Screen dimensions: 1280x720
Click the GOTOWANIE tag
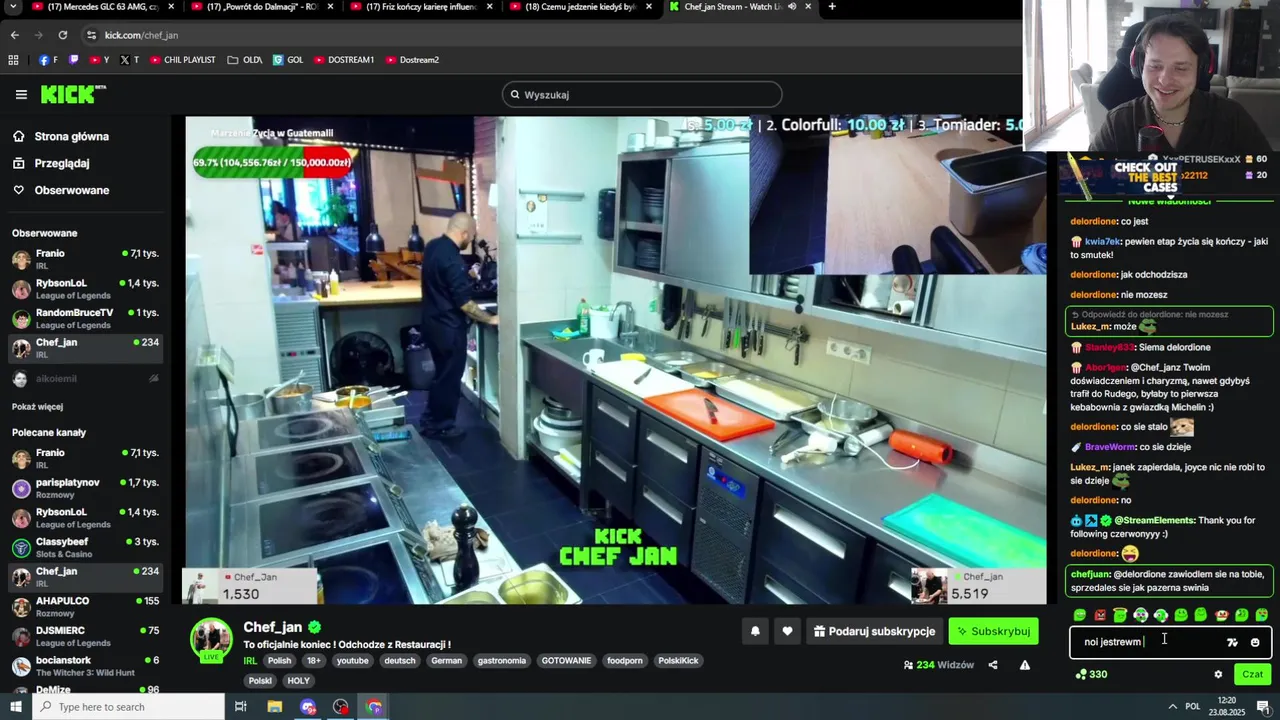tap(566, 661)
